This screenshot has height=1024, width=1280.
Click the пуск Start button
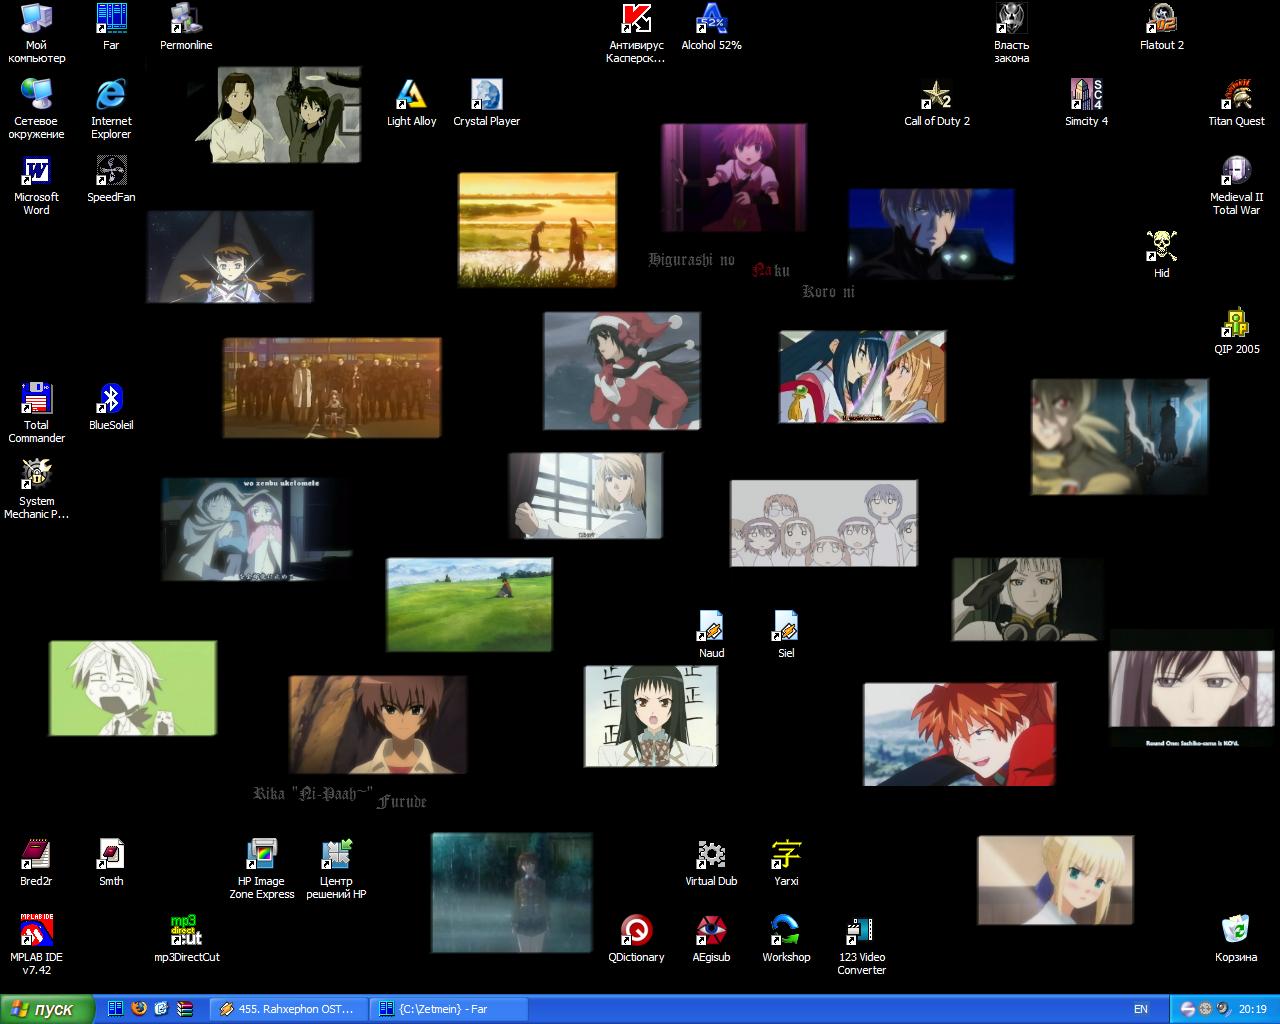47,1009
